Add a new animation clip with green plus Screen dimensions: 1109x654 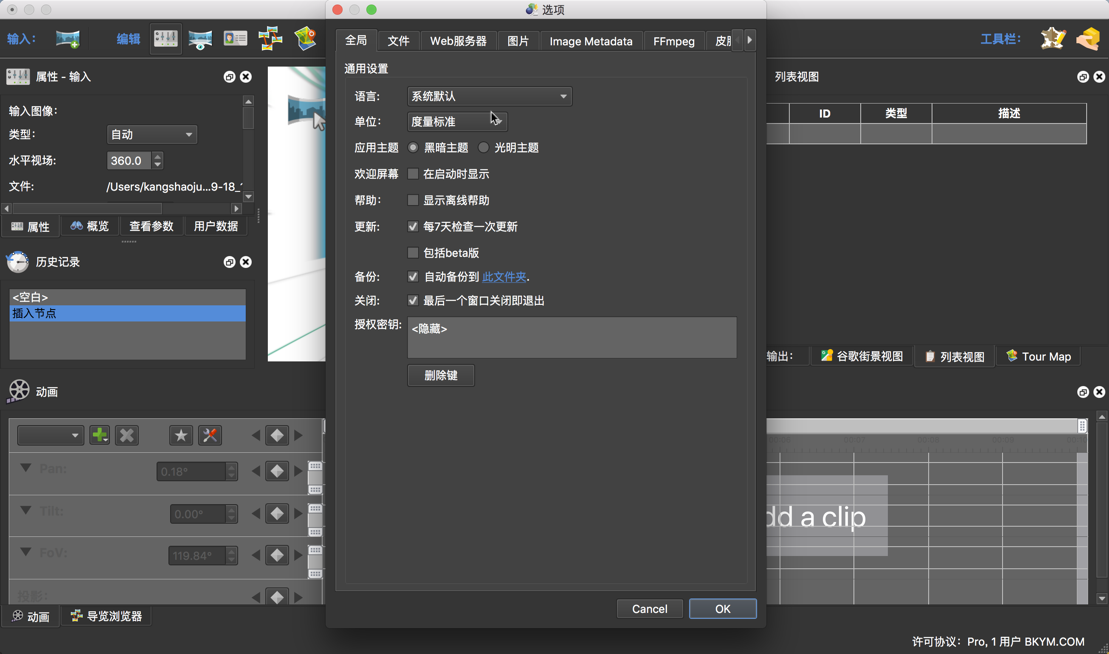tap(98, 435)
